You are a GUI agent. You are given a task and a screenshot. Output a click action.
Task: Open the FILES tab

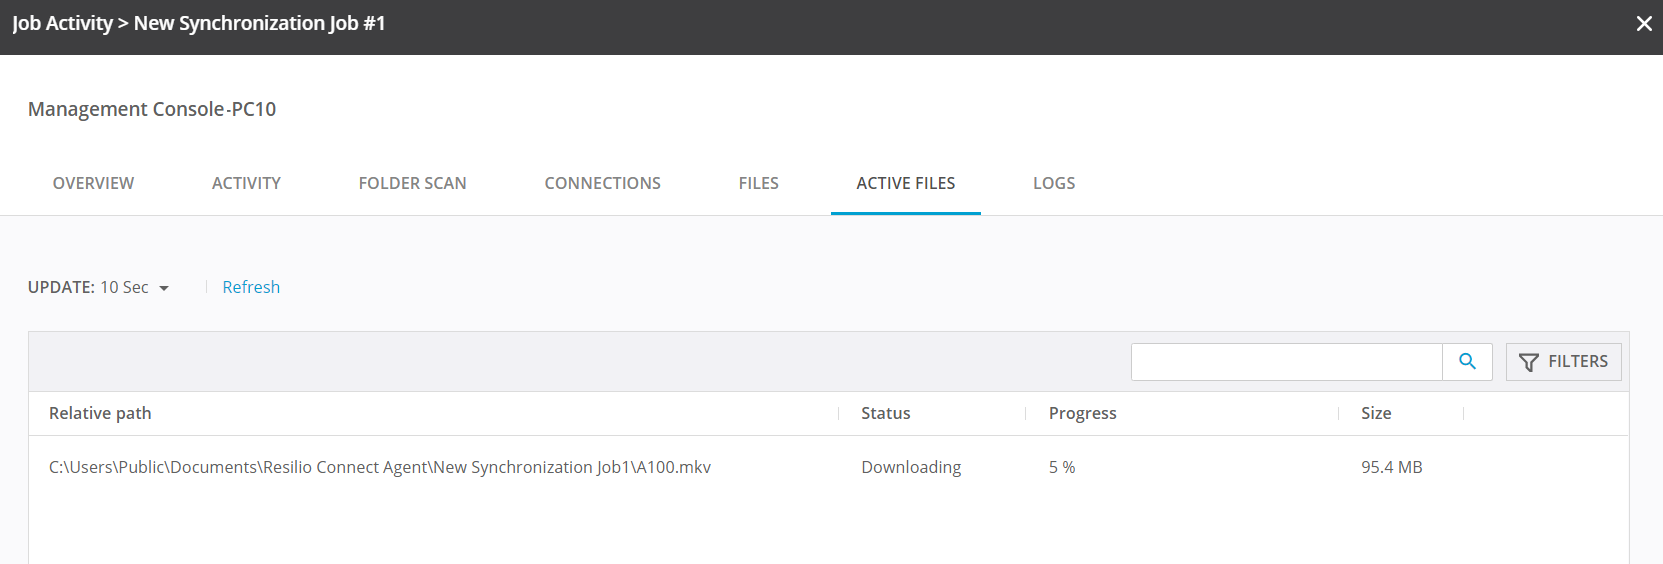[x=758, y=184]
